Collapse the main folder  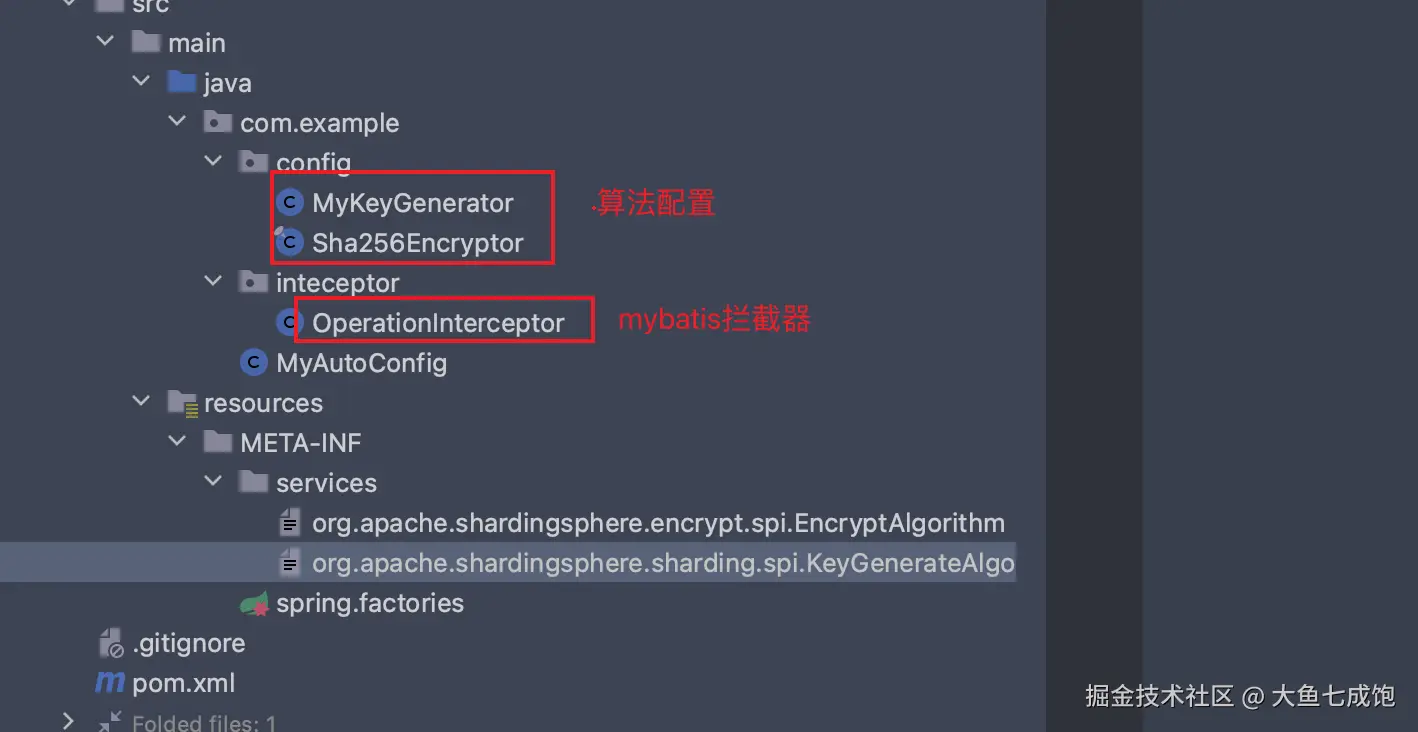pyautogui.click(x=105, y=43)
